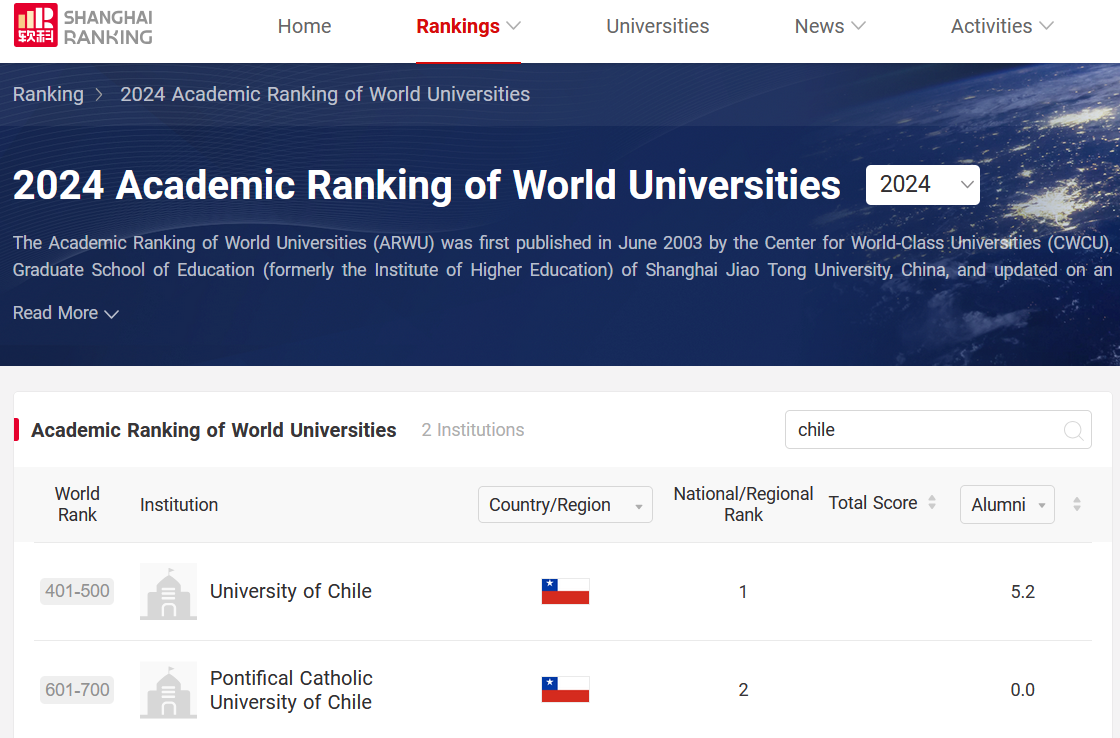Expand the News menu

click(x=830, y=26)
